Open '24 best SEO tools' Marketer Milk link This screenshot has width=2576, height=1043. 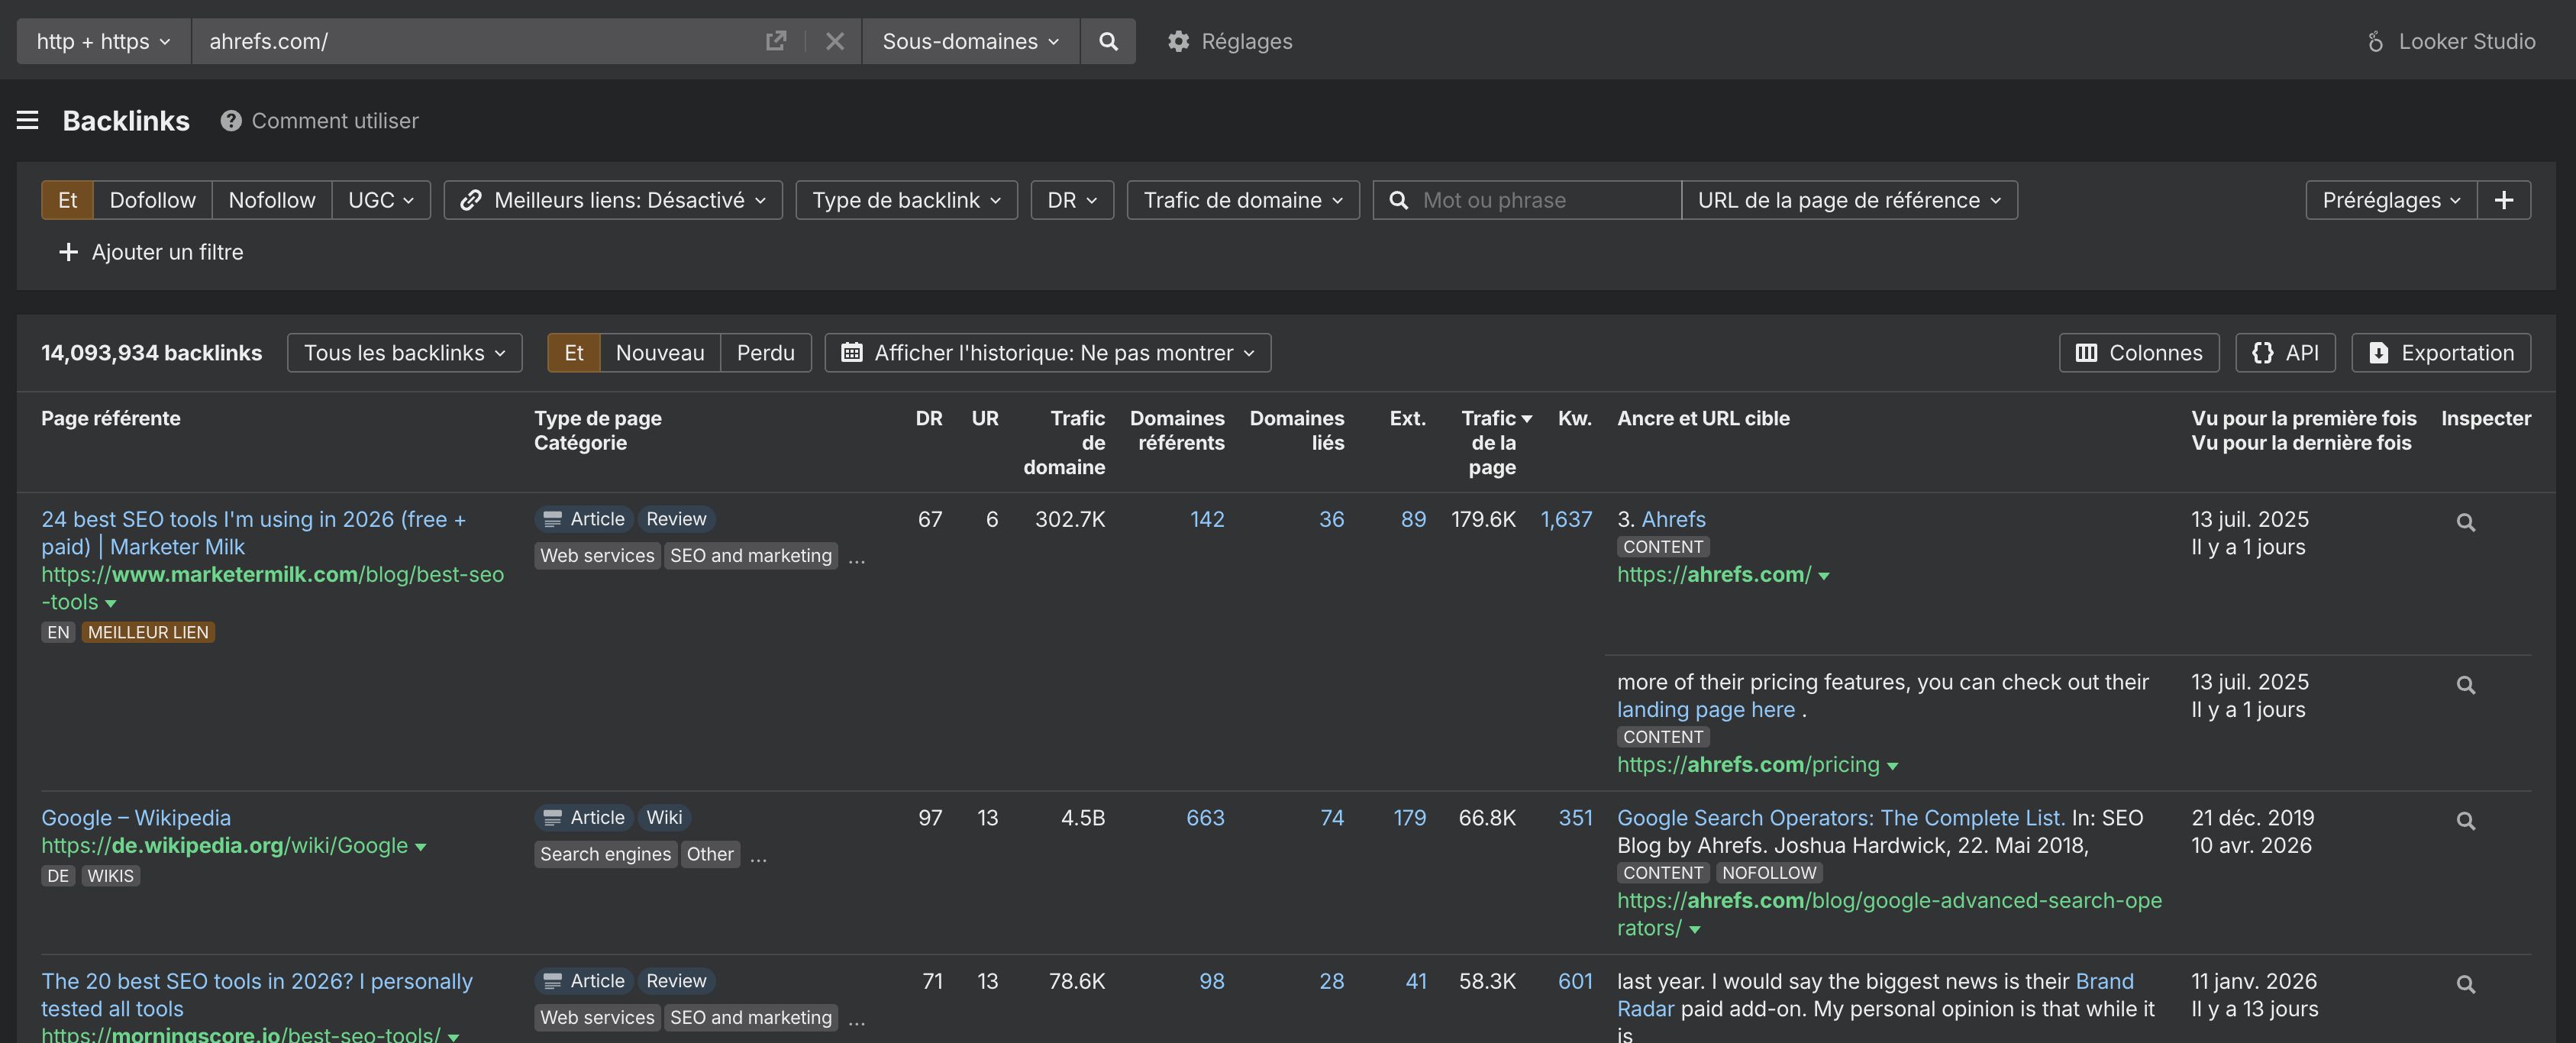click(x=253, y=533)
